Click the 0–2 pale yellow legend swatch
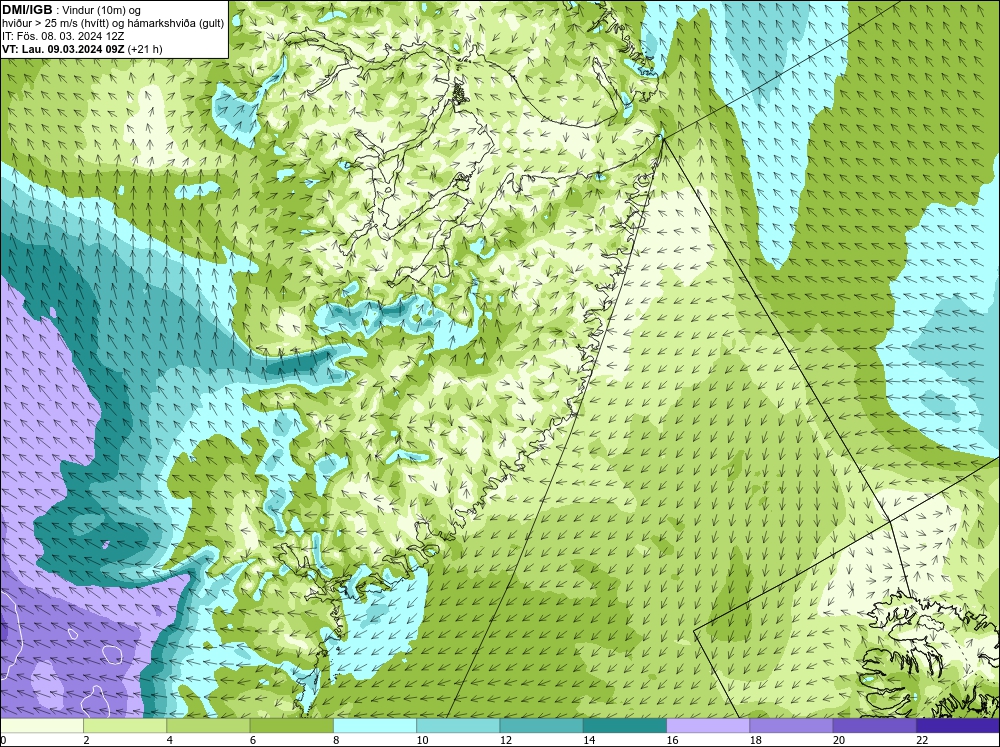This screenshot has height=747, width=1000. click(x=41, y=726)
